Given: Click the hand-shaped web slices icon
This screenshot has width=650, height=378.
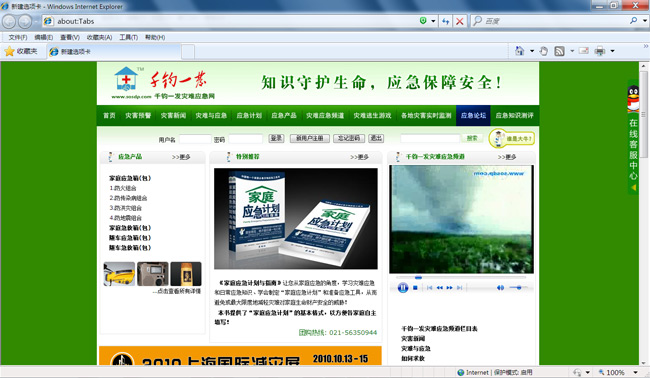Looking at the screenshot, I should [x=543, y=51].
